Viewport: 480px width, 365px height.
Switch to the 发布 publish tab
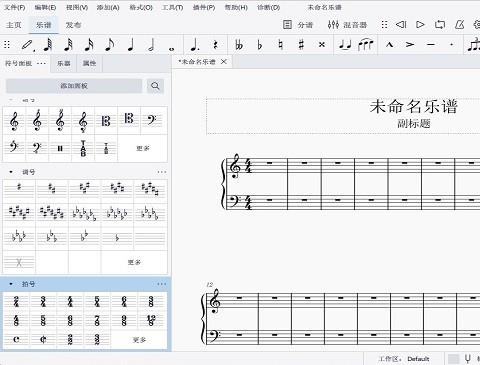(x=73, y=25)
